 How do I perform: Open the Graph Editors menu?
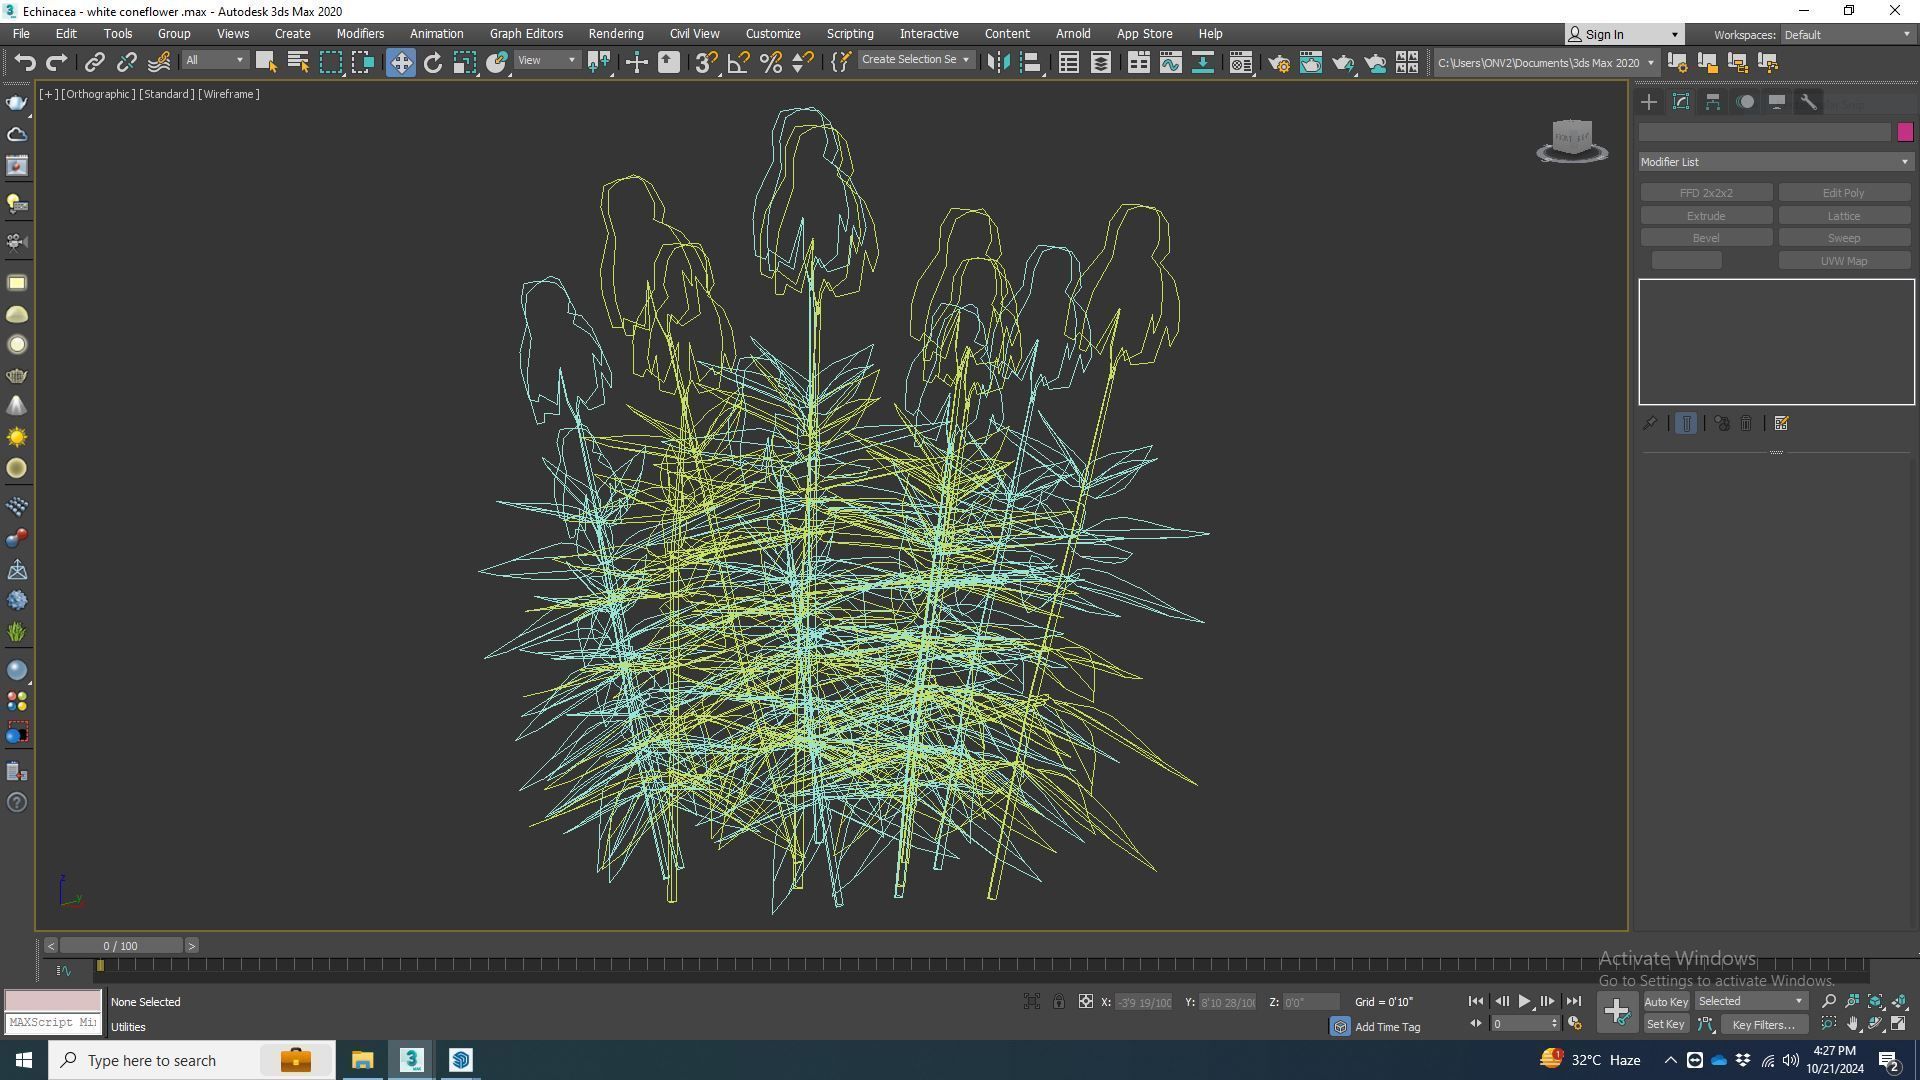[526, 34]
